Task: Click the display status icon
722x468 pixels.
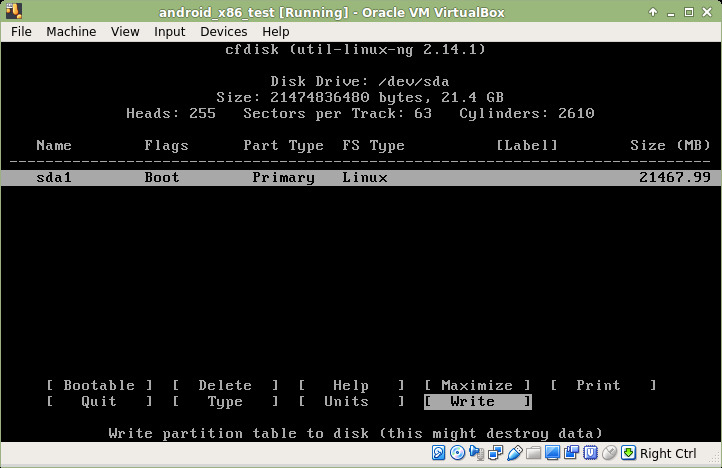Action: (552, 453)
